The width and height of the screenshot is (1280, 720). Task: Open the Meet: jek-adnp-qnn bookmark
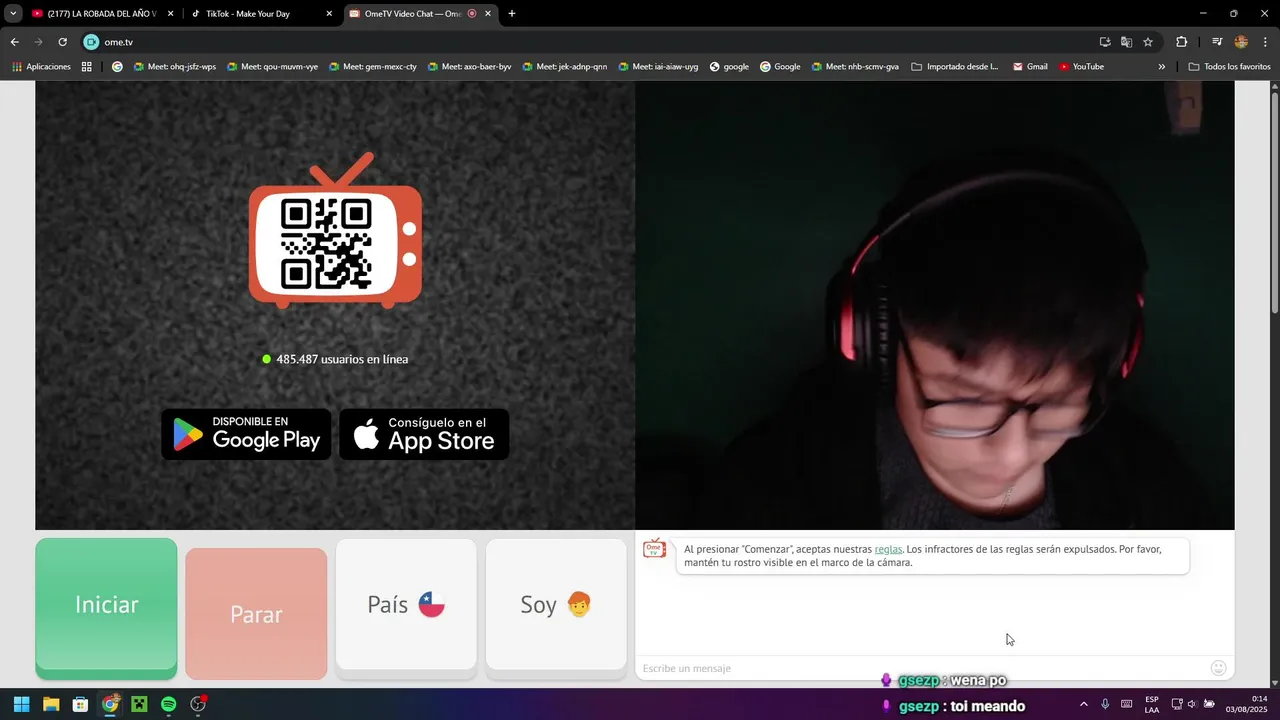tap(564, 67)
